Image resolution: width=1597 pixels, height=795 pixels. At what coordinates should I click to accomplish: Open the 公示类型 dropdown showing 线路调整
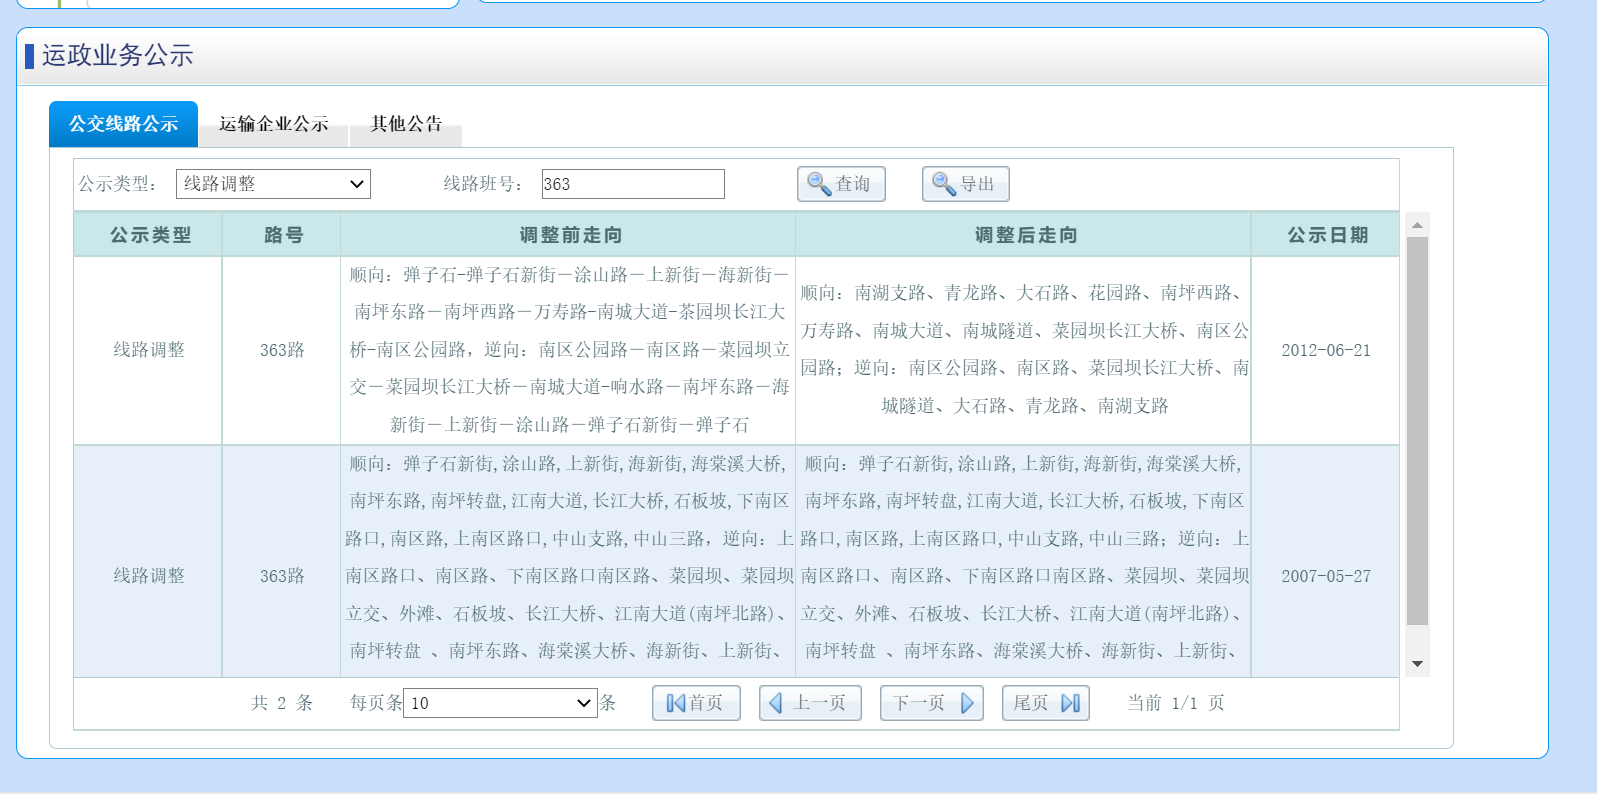click(273, 184)
